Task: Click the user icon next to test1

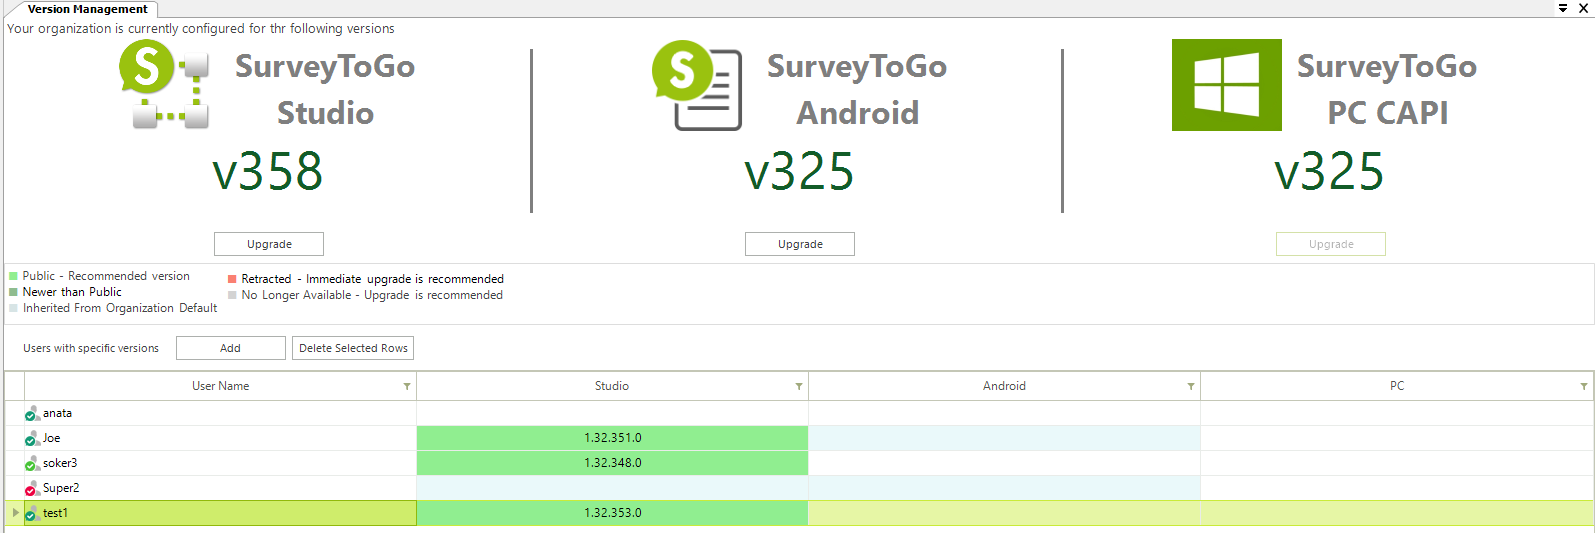Action: pos(32,513)
